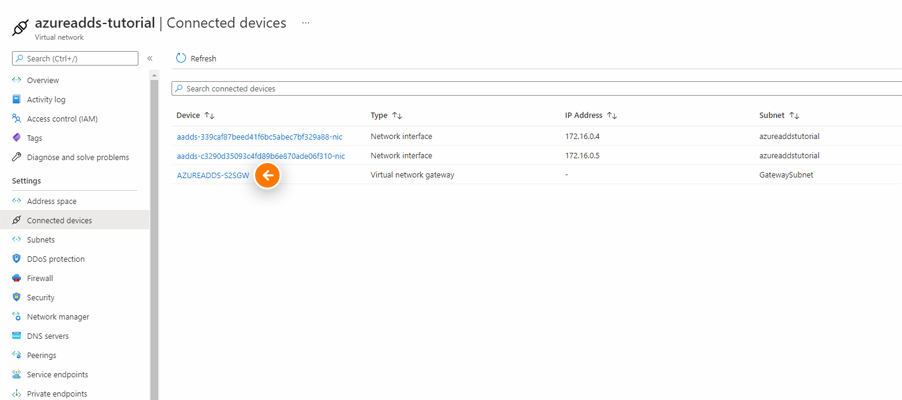Click the Connected devices plug icon in sidebar
This screenshot has height=400, width=902.
pos(17,220)
